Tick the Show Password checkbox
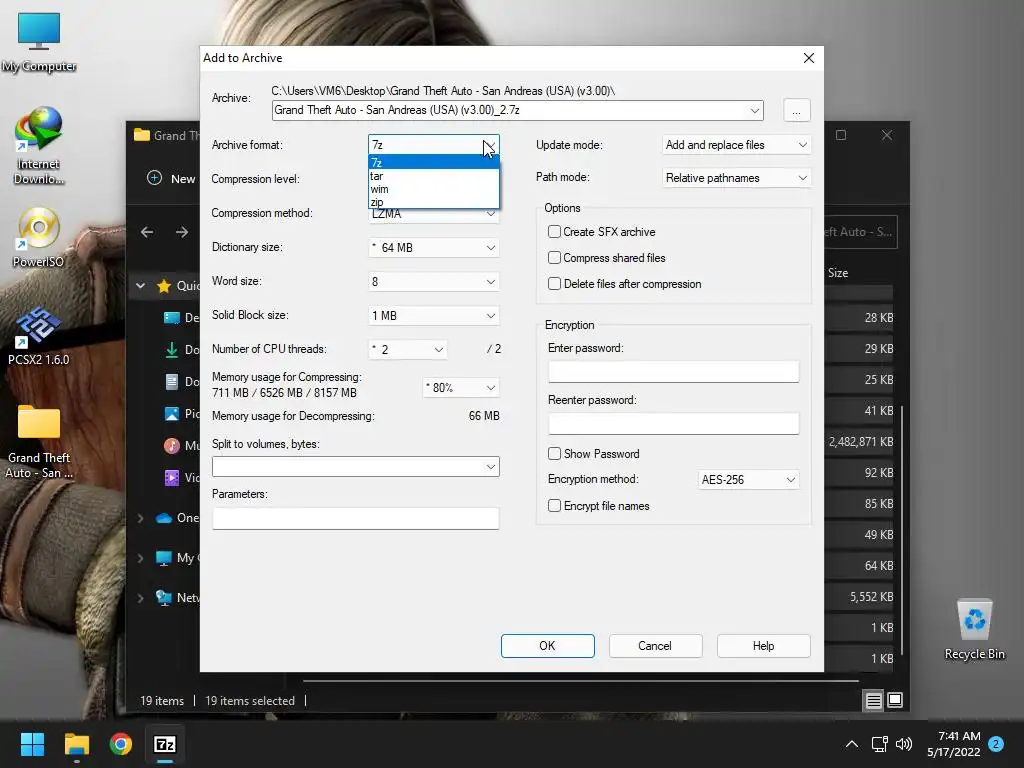This screenshot has width=1024, height=768. pyautogui.click(x=554, y=454)
